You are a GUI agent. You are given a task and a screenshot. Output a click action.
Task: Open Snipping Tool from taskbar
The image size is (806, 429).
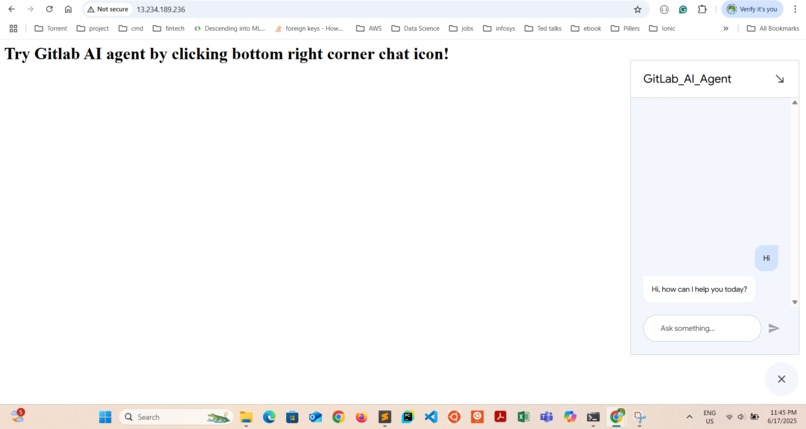point(639,417)
